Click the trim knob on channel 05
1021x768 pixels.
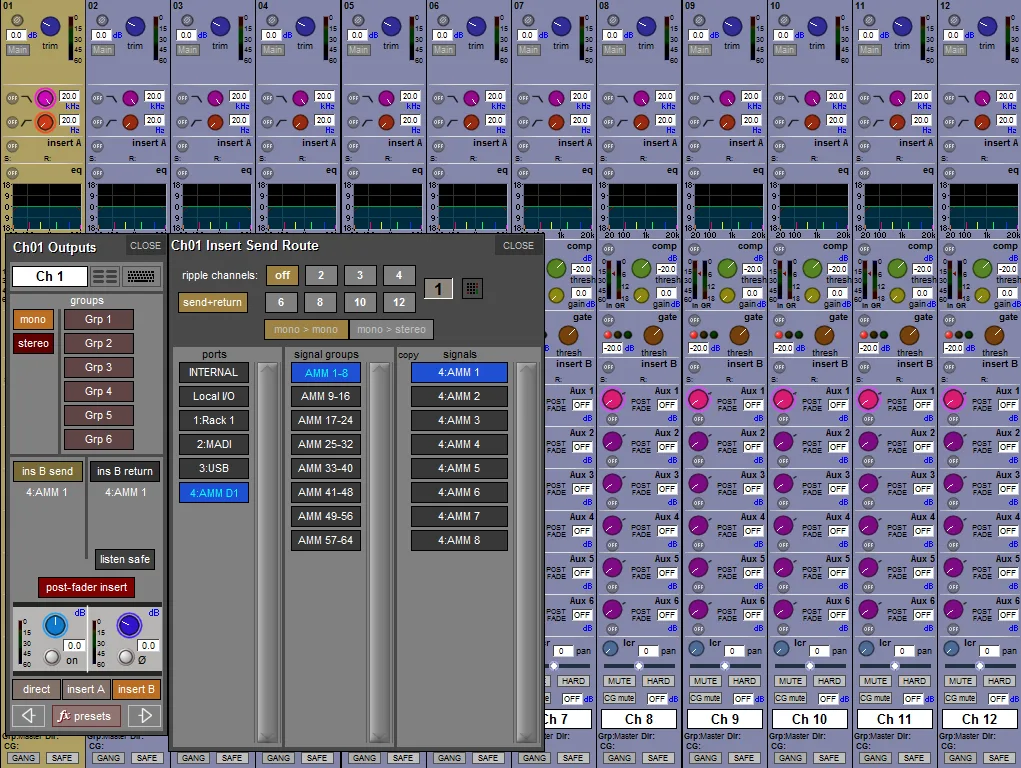(391, 27)
